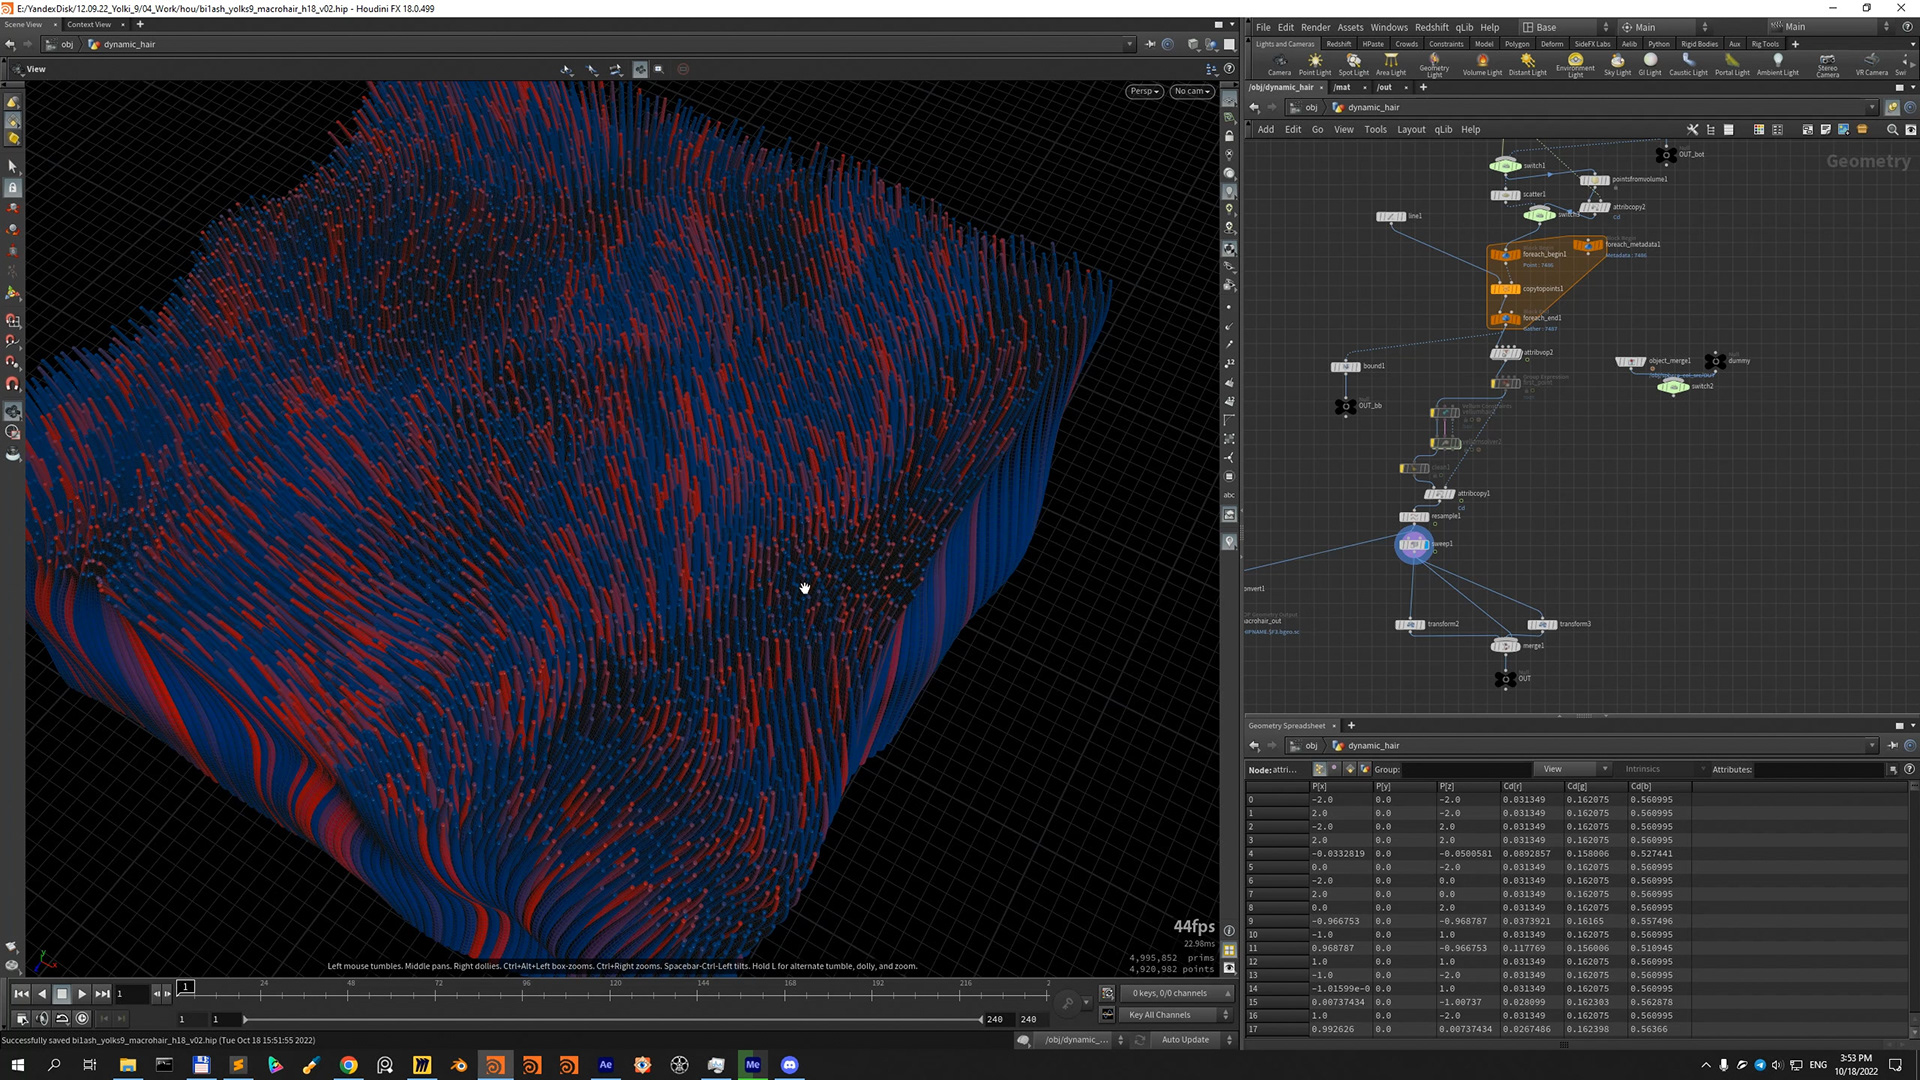Toggle the pin on the network editor pane

(1892, 107)
